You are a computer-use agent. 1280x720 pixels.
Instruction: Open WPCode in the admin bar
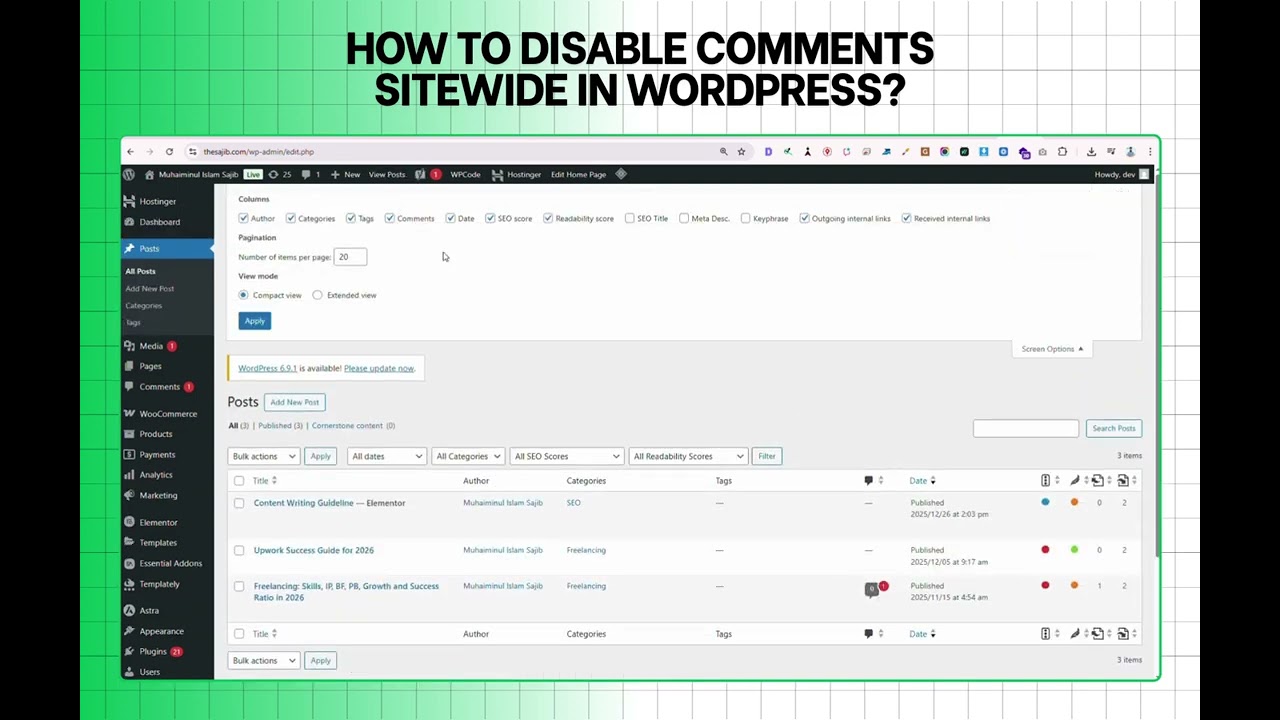[x=465, y=174]
